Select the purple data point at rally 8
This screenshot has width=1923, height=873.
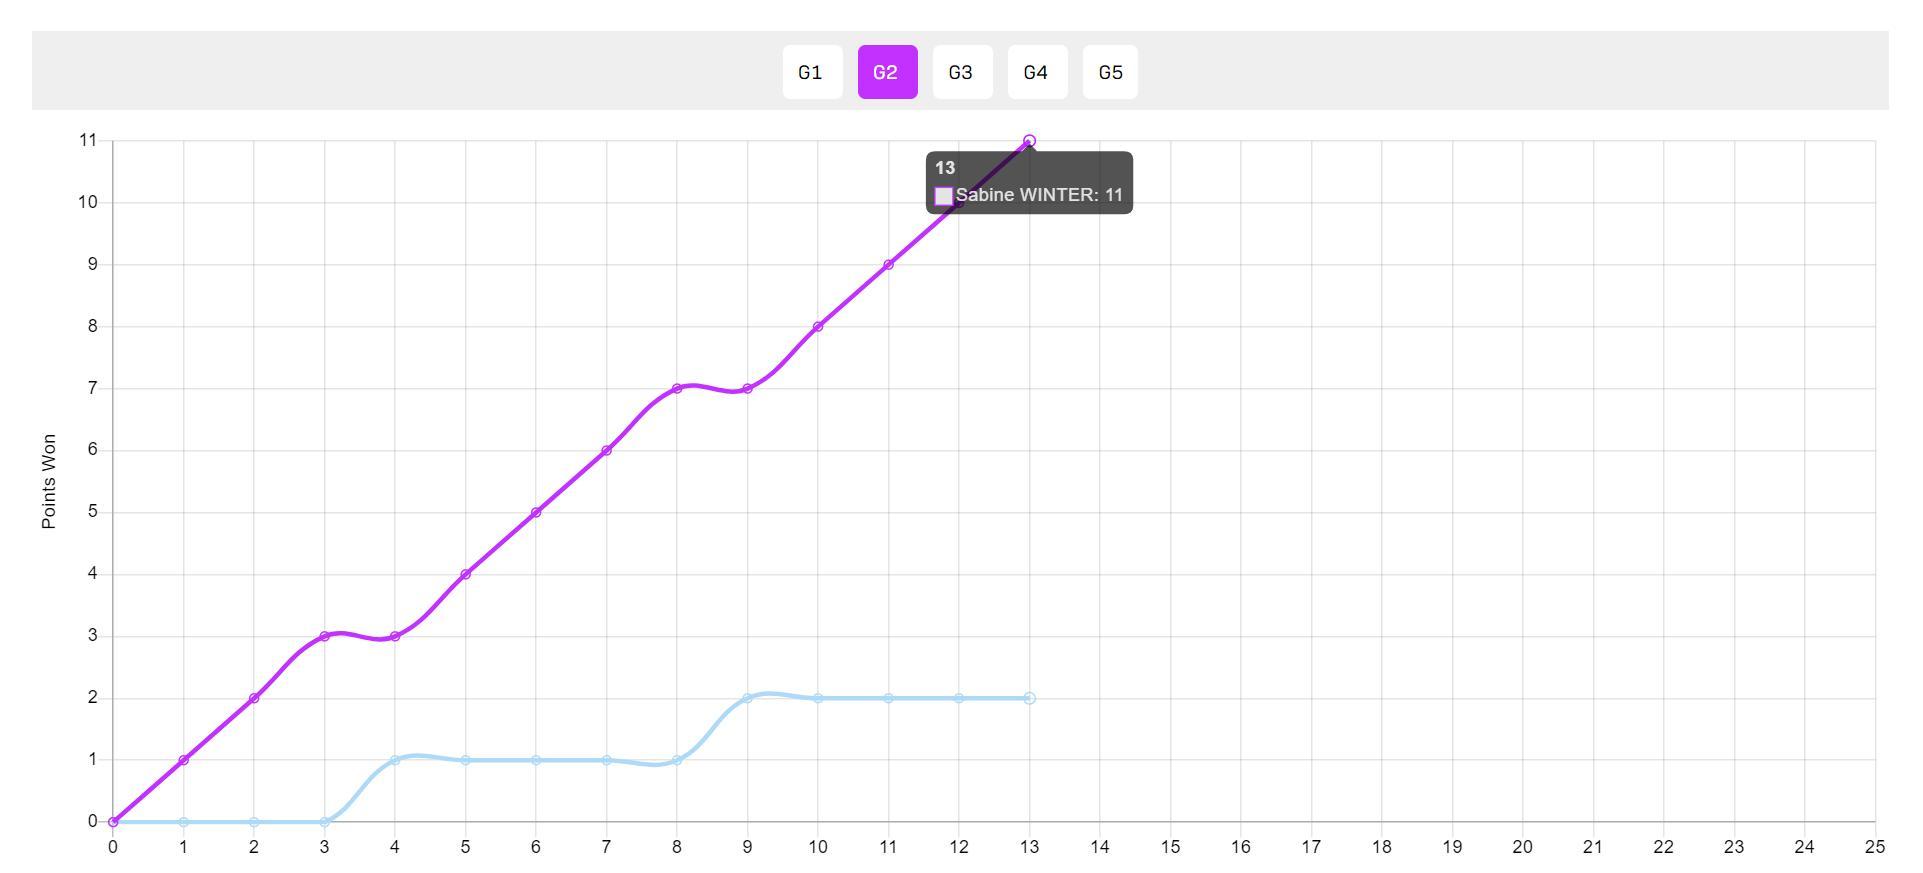677,388
